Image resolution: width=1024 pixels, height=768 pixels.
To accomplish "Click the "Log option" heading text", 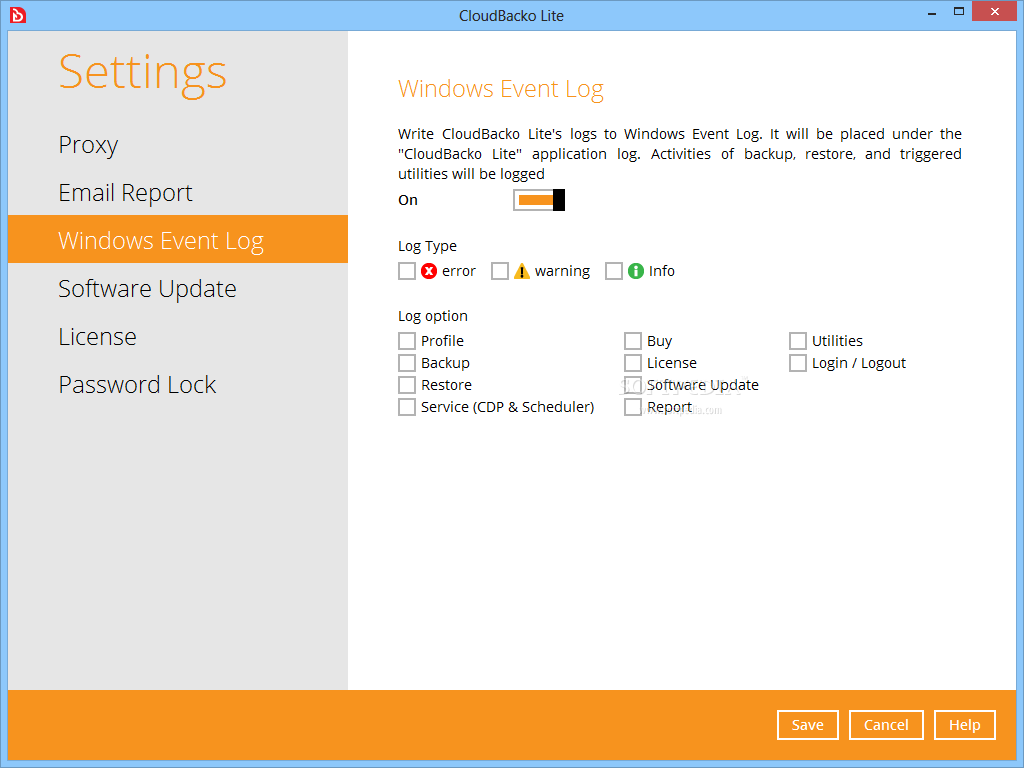I will (x=432, y=316).
